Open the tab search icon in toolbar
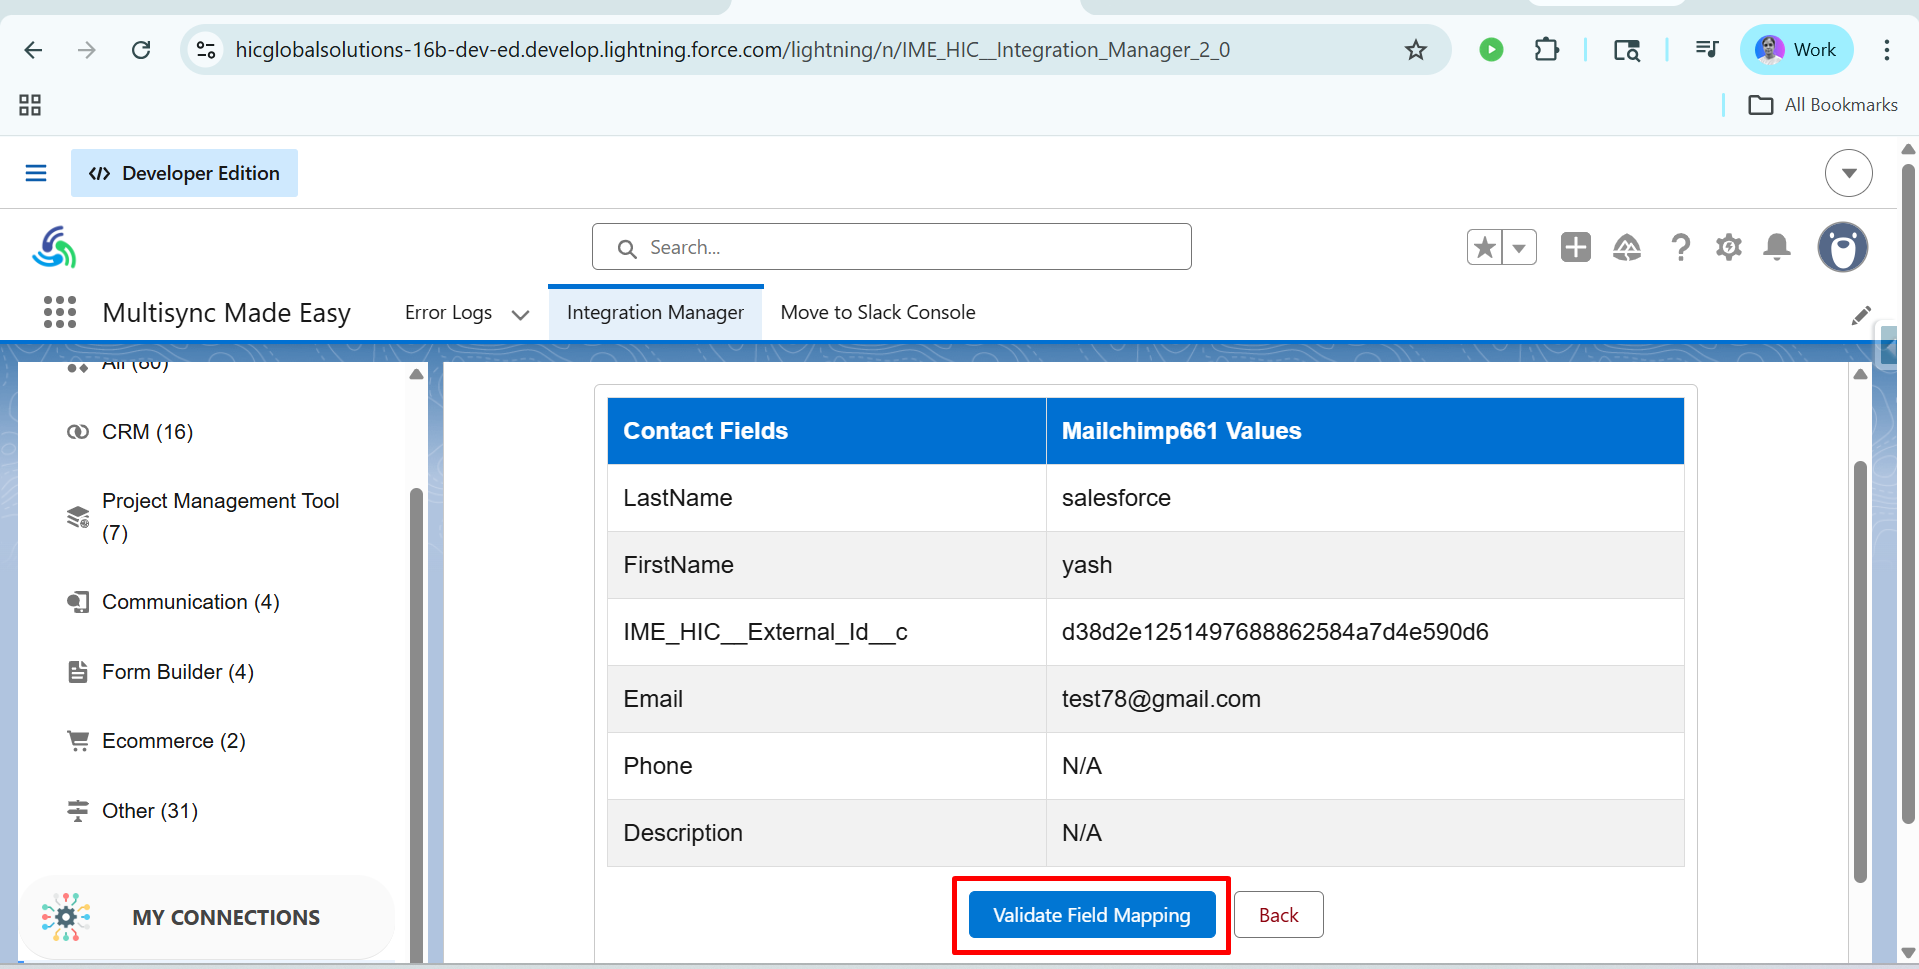1919x969 pixels. (x=1627, y=50)
